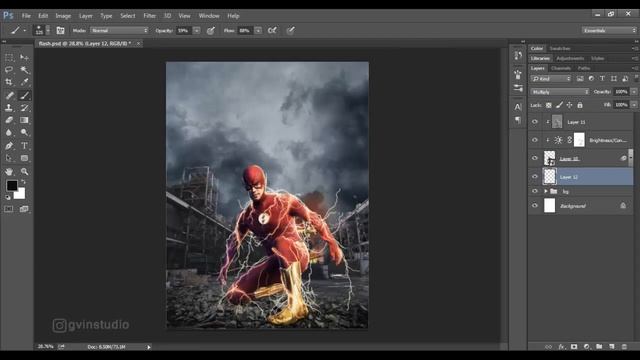Viewport: 640px width, 360px height.
Task: Toggle Quick Mask mode
Action: [x=9, y=209]
